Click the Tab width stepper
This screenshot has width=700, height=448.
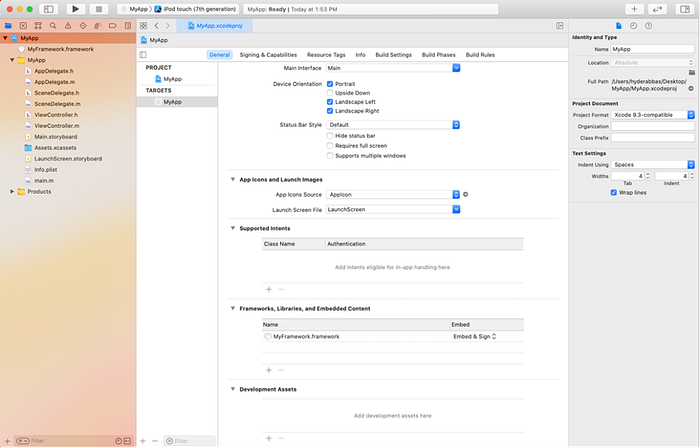pos(648,176)
